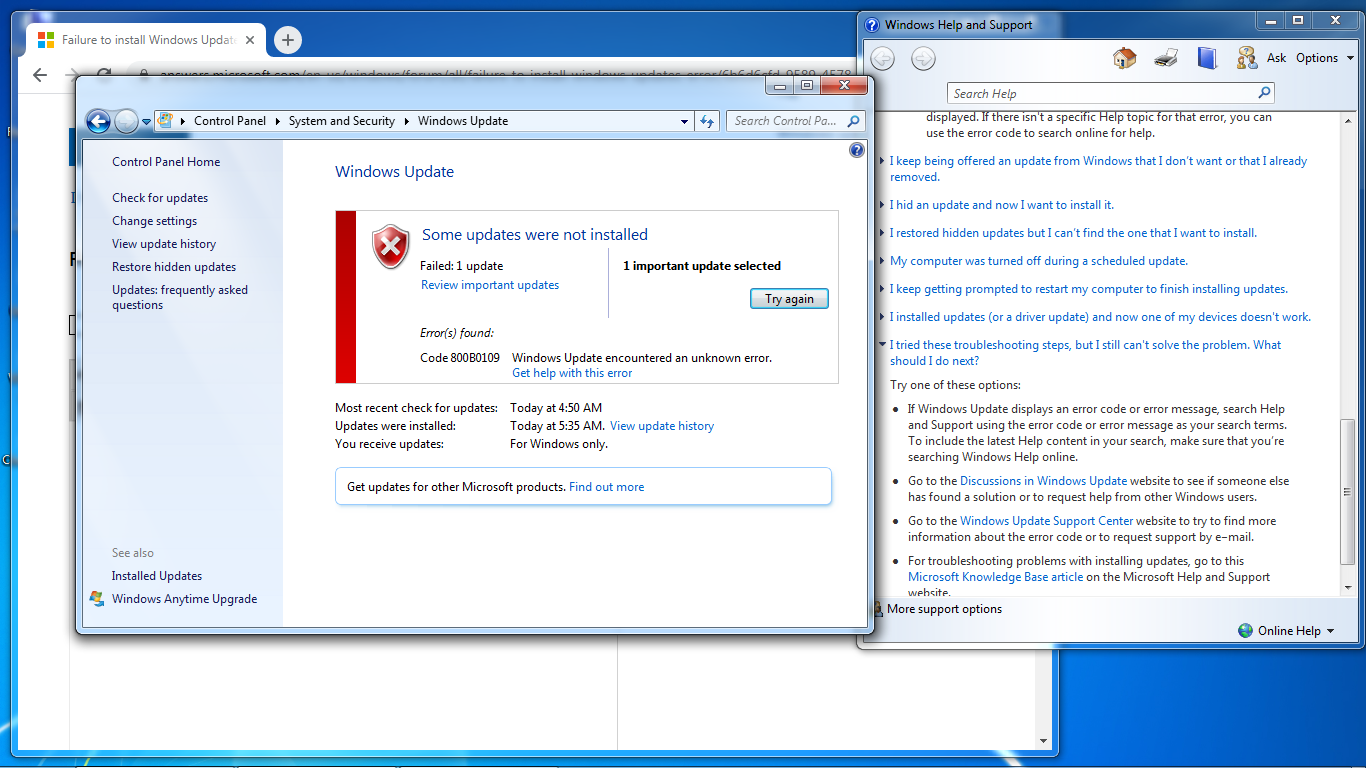Open Options menu in Help window
The image size is (1366, 768).
1324,58
